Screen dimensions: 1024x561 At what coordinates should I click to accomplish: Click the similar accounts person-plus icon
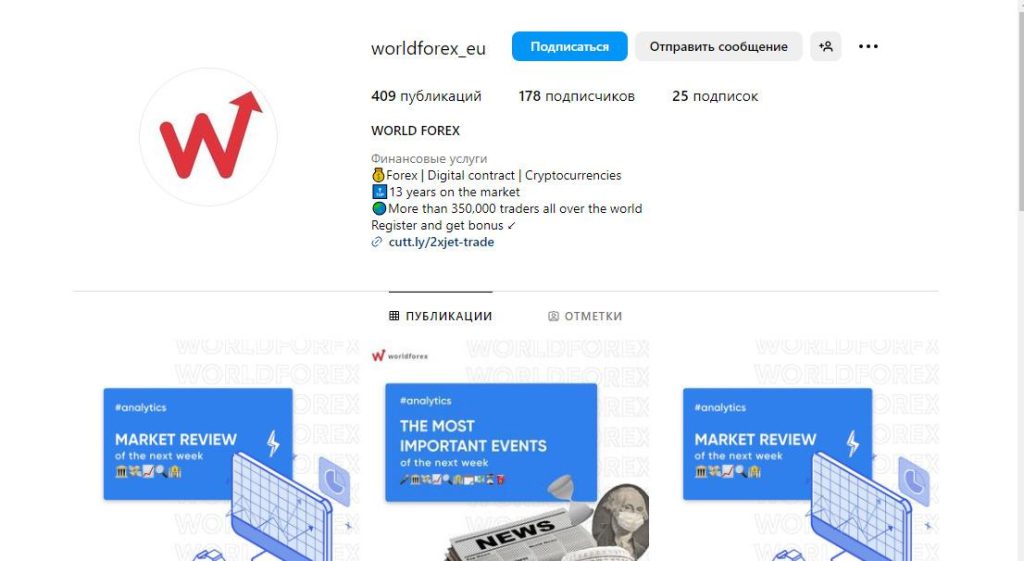click(x=825, y=46)
